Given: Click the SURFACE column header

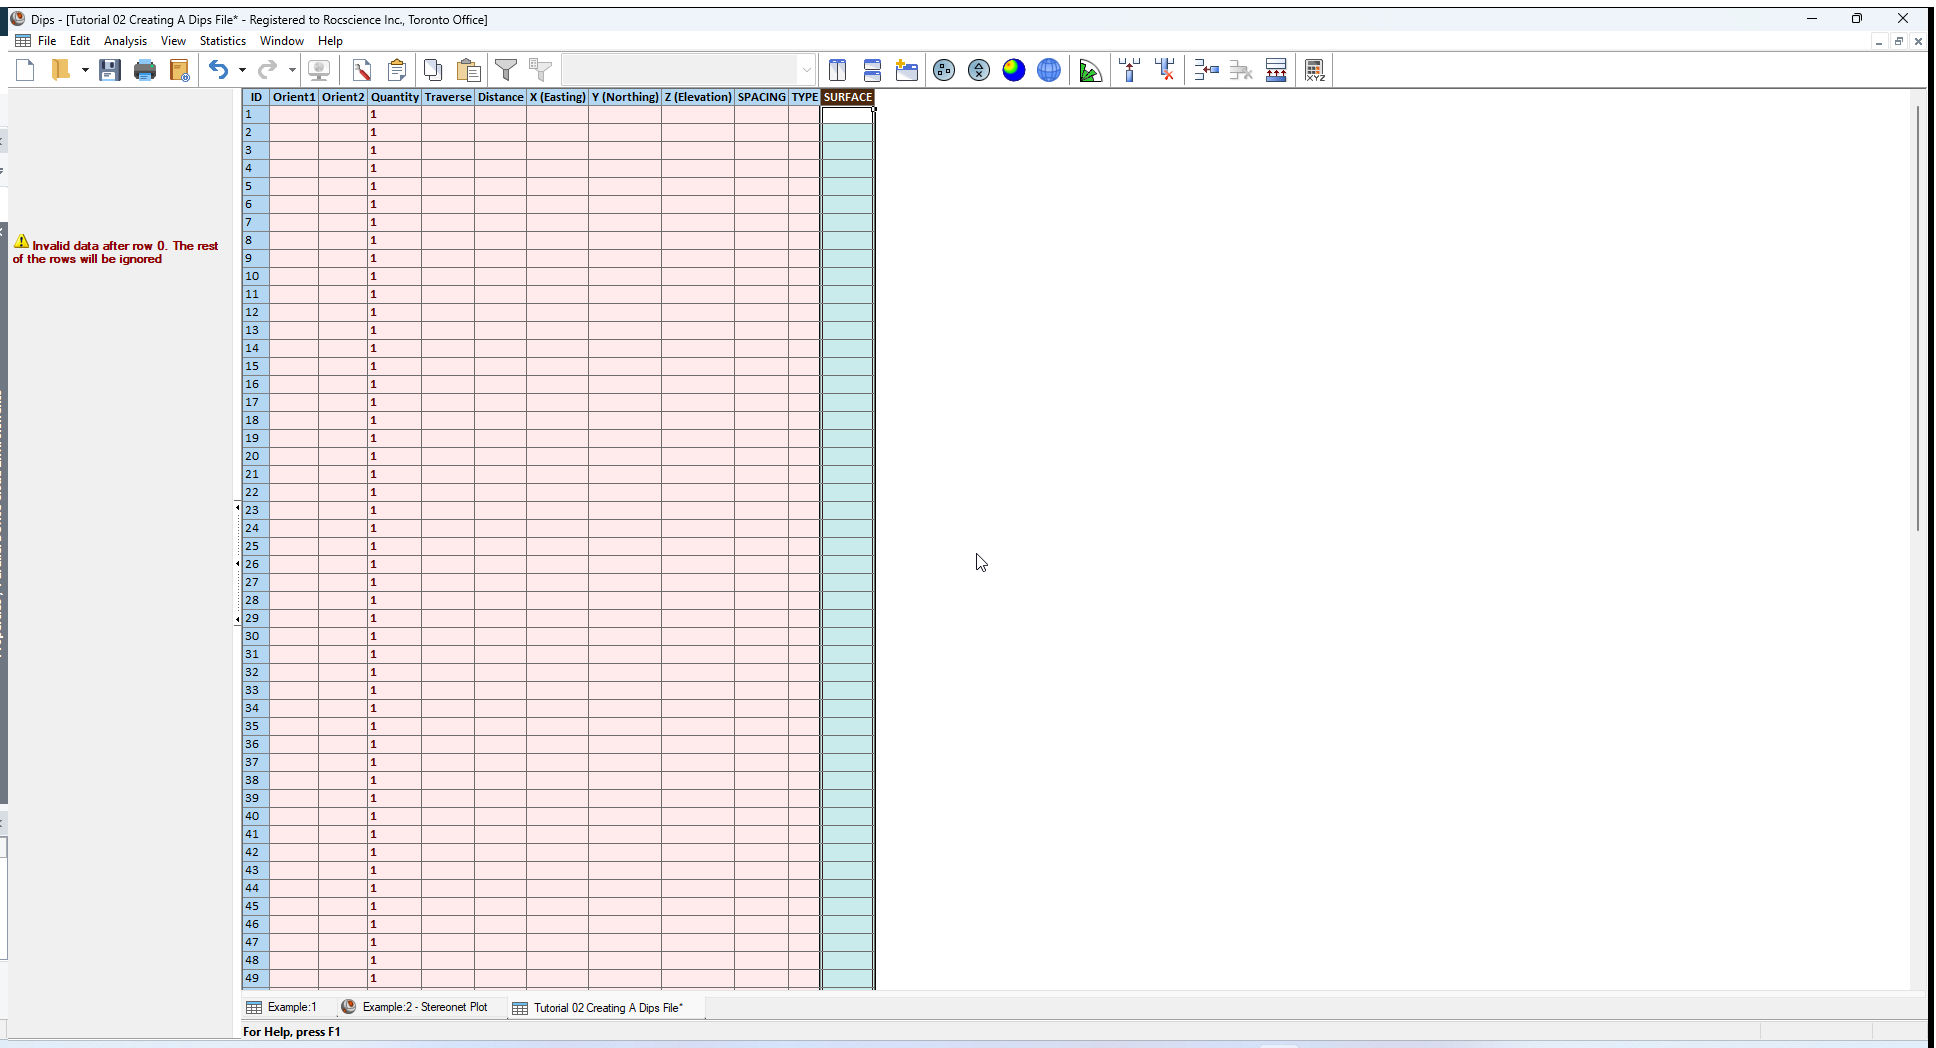Looking at the screenshot, I should (x=848, y=97).
